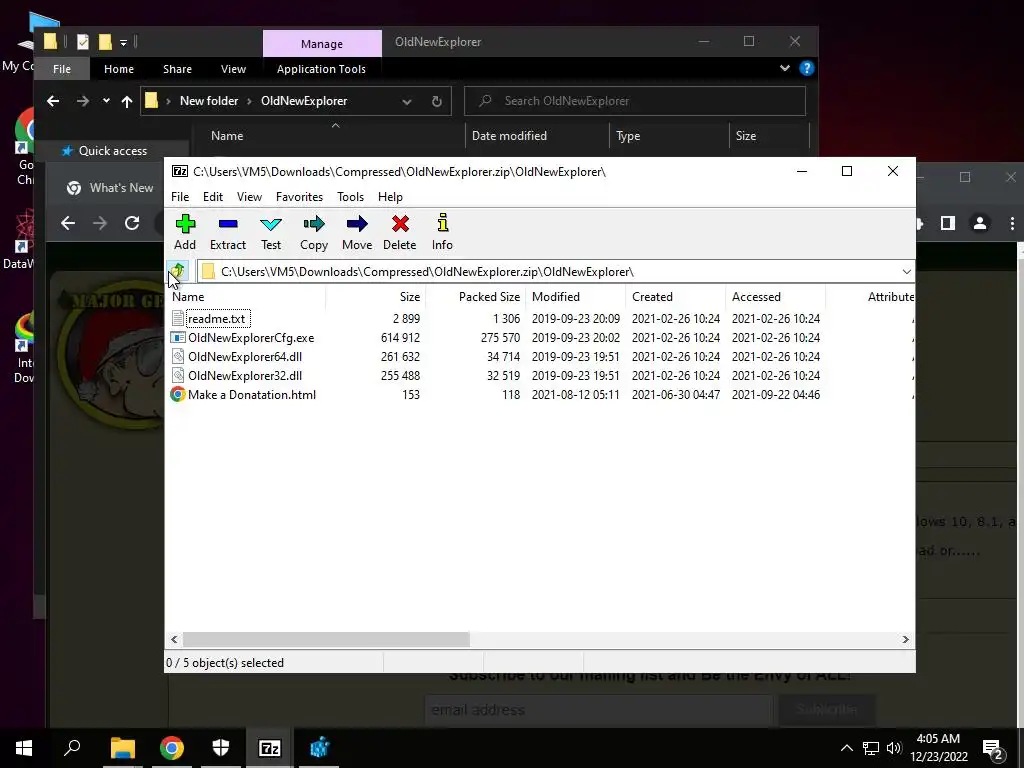Viewport: 1024px width, 768px height.
Task: Click Explorer window Help question mark icon
Action: (807, 68)
